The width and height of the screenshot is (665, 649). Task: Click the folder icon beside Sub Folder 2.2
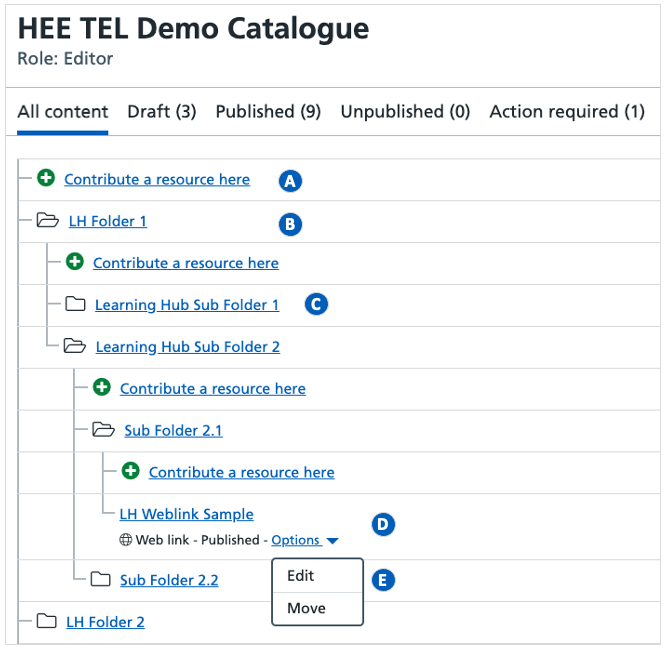click(x=101, y=579)
